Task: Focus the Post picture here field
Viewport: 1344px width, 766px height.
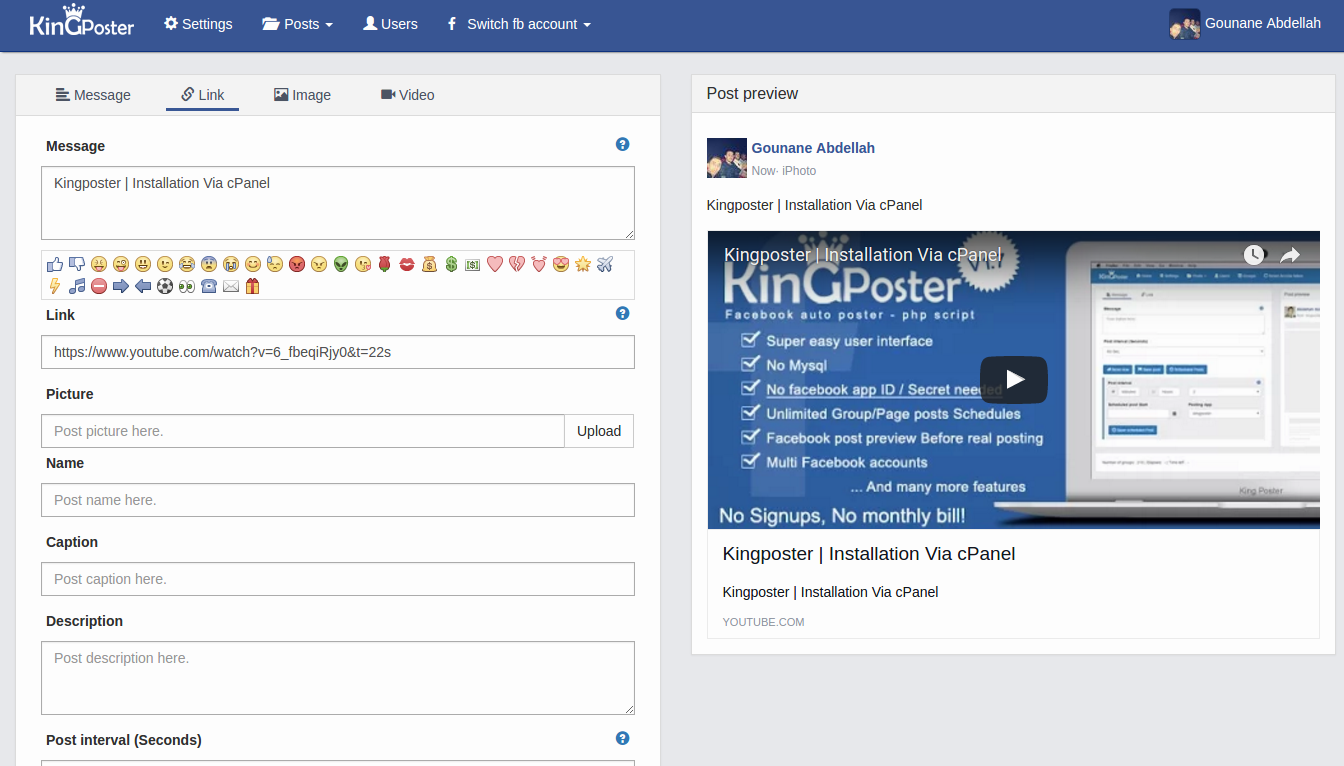Action: pos(303,431)
